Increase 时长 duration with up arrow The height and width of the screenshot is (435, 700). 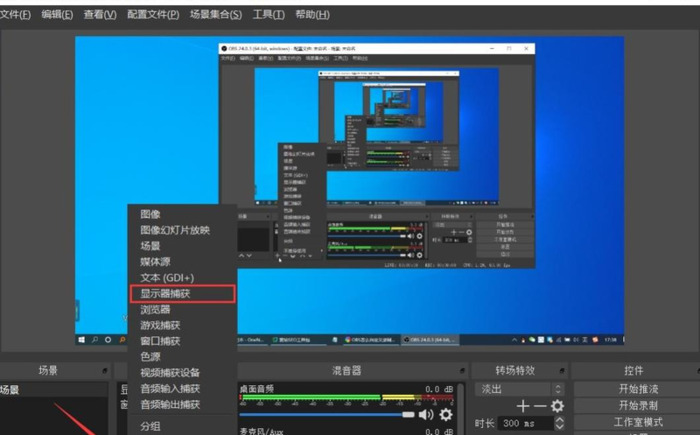click(x=559, y=420)
